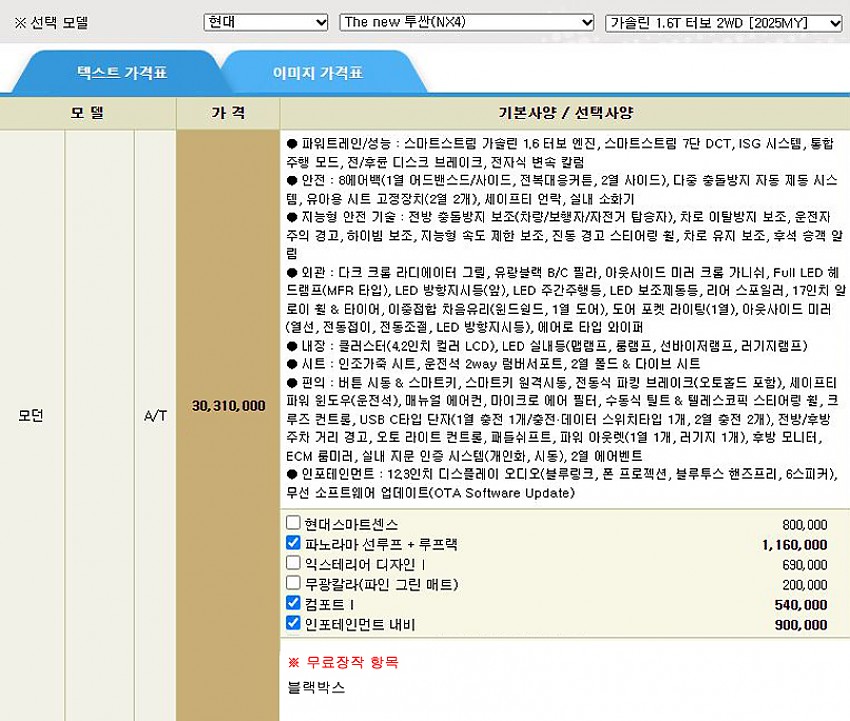Click the A/T transmission cell
This screenshot has height=721, width=850.
tap(155, 413)
